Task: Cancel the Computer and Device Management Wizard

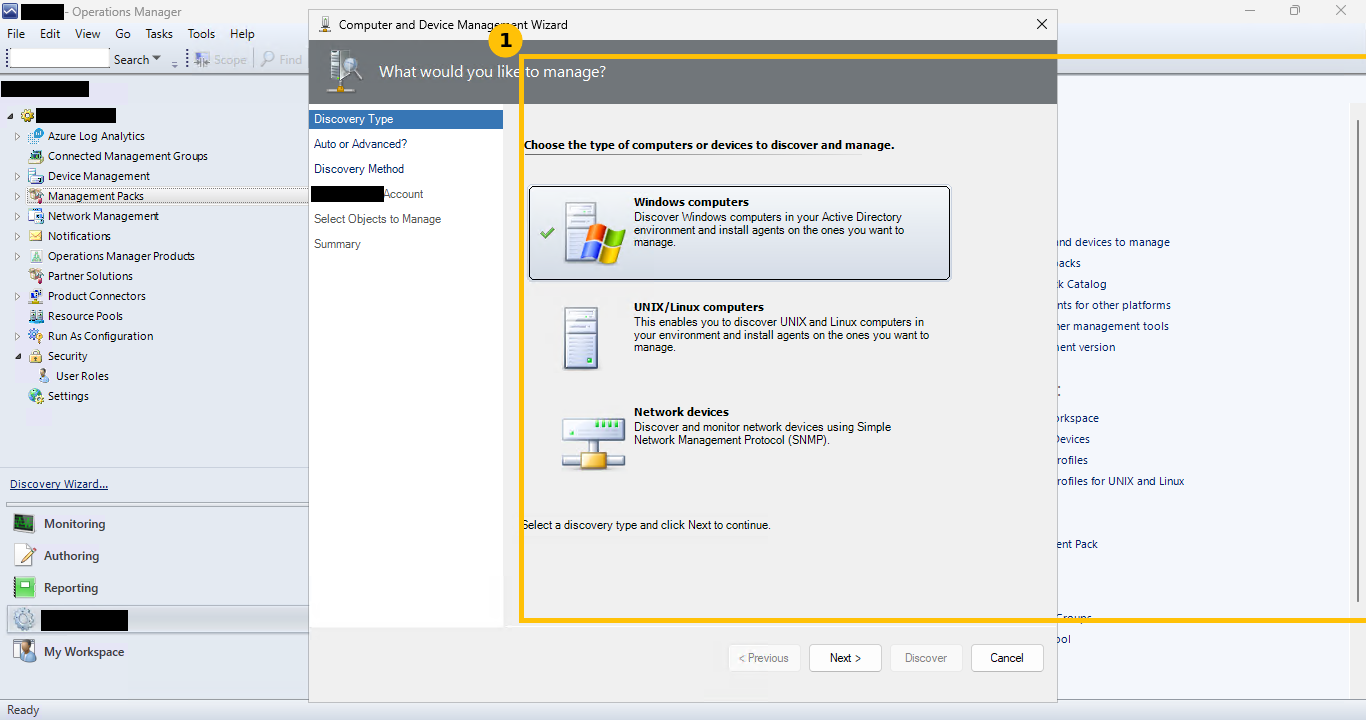Action: [1007, 658]
